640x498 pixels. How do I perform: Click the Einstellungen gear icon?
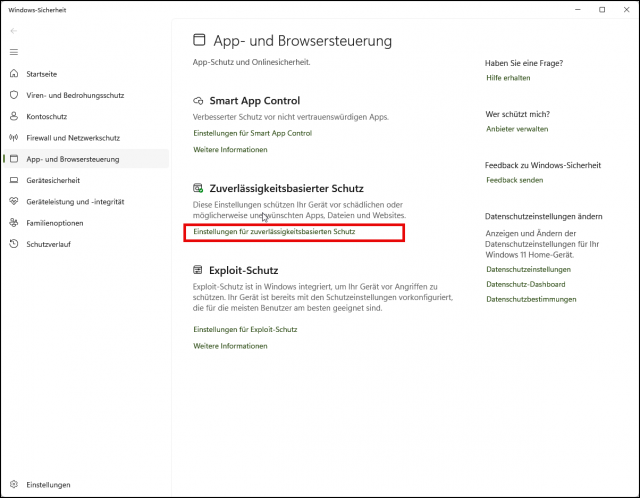pyautogui.click(x=14, y=485)
